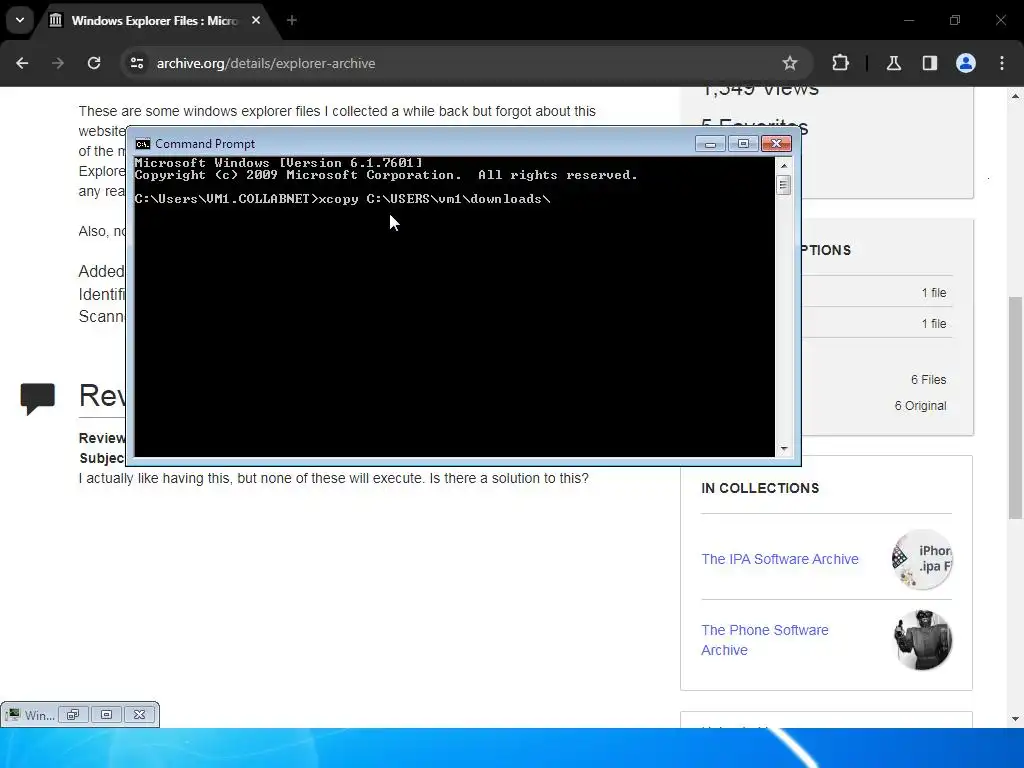
Task: Click the Win... taskbar window icon
Action: pyautogui.click(x=12, y=715)
